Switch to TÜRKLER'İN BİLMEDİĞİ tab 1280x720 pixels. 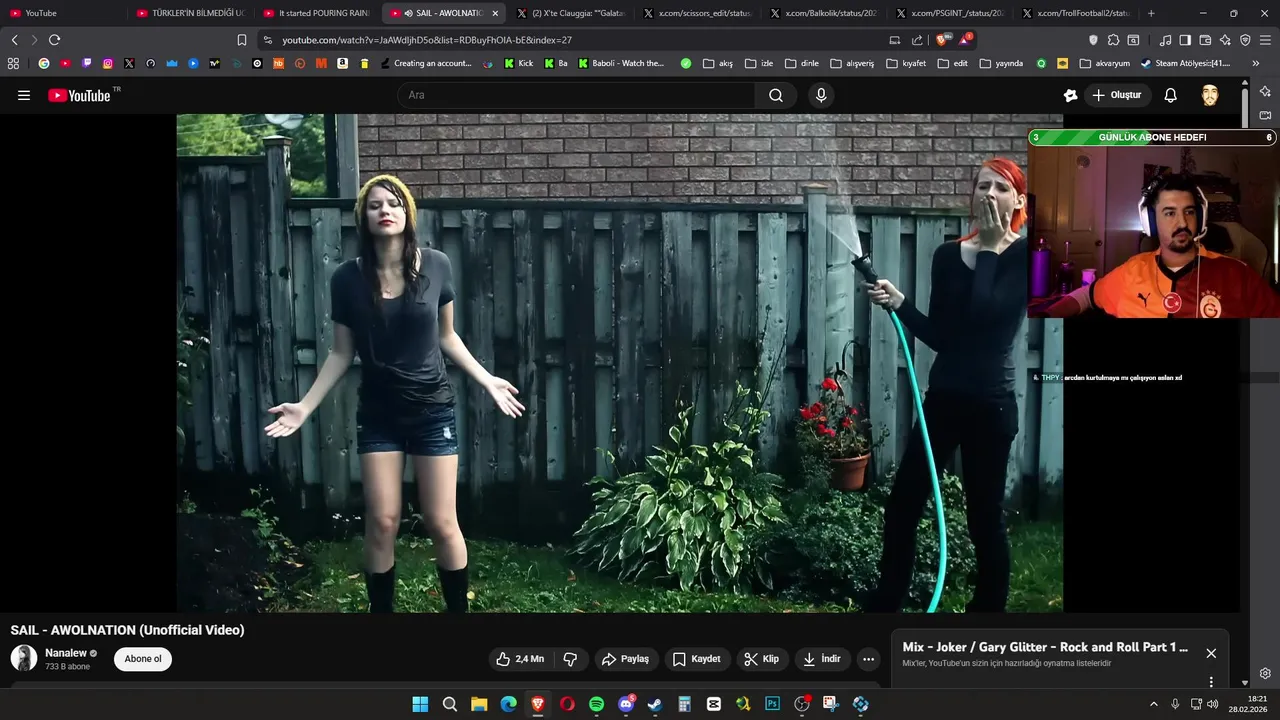coord(190,13)
